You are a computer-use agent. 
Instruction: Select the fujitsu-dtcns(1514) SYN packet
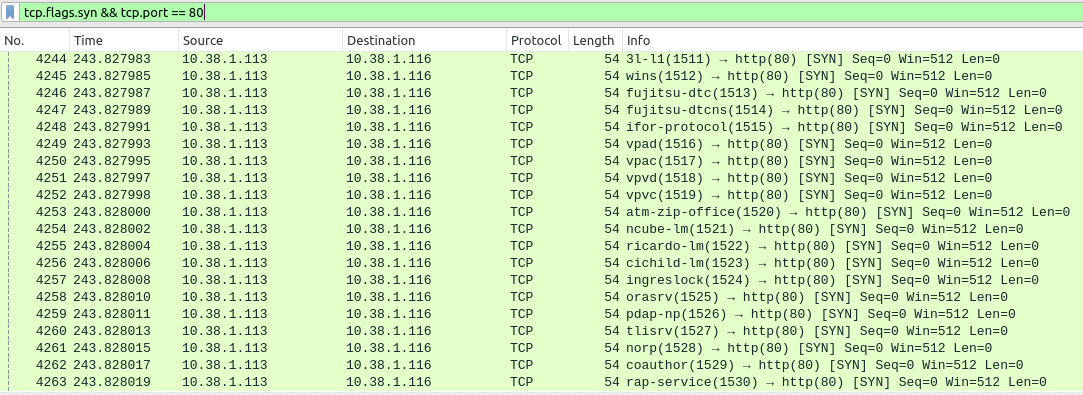pos(844,110)
